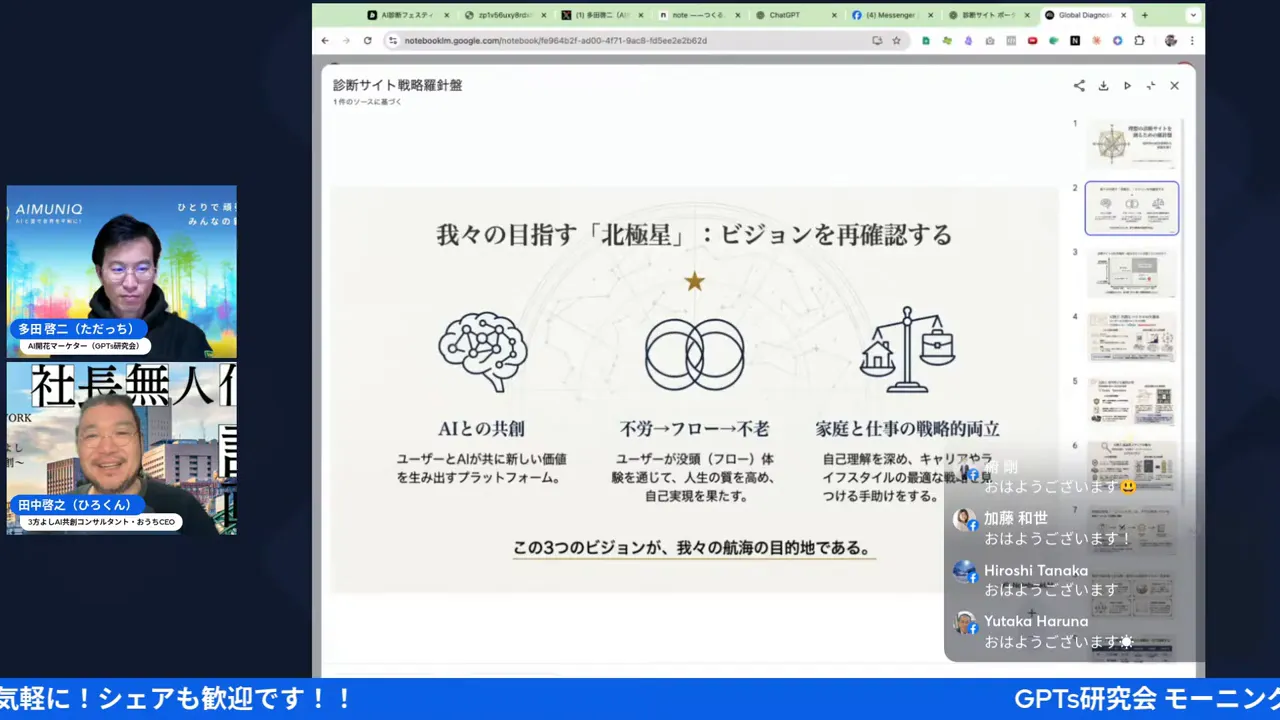Share the slide deck via share icon
This screenshot has width=1280, height=720.
point(1079,86)
